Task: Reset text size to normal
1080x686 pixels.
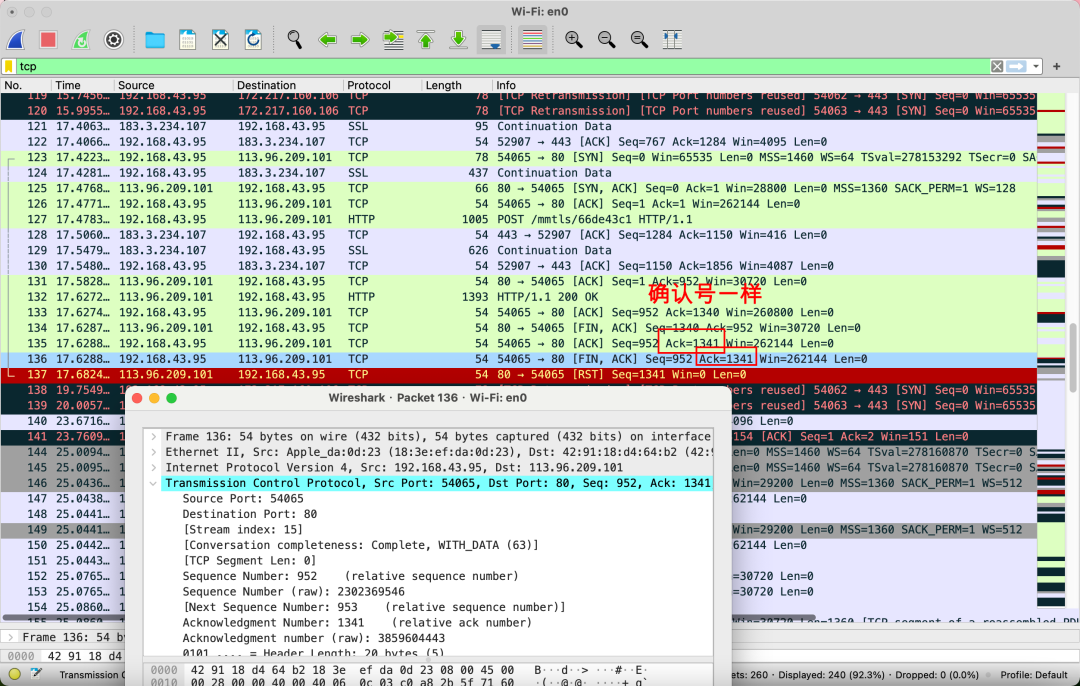Action: pos(639,40)
